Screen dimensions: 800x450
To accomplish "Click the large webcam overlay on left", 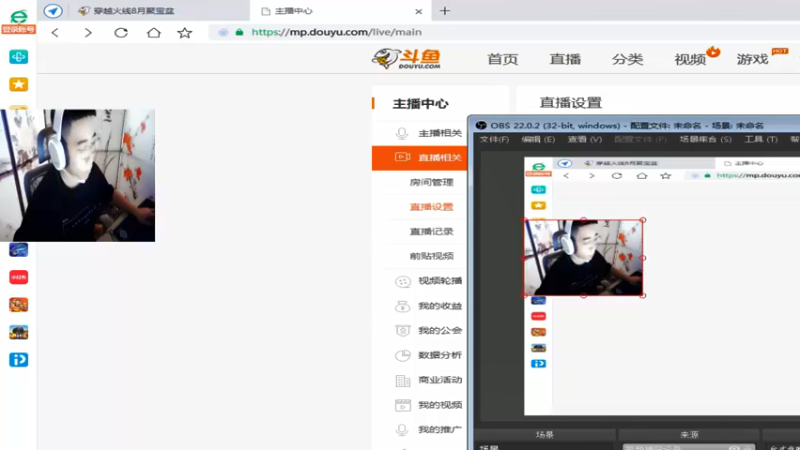I will pyautogui.click(x=78, y=175).
